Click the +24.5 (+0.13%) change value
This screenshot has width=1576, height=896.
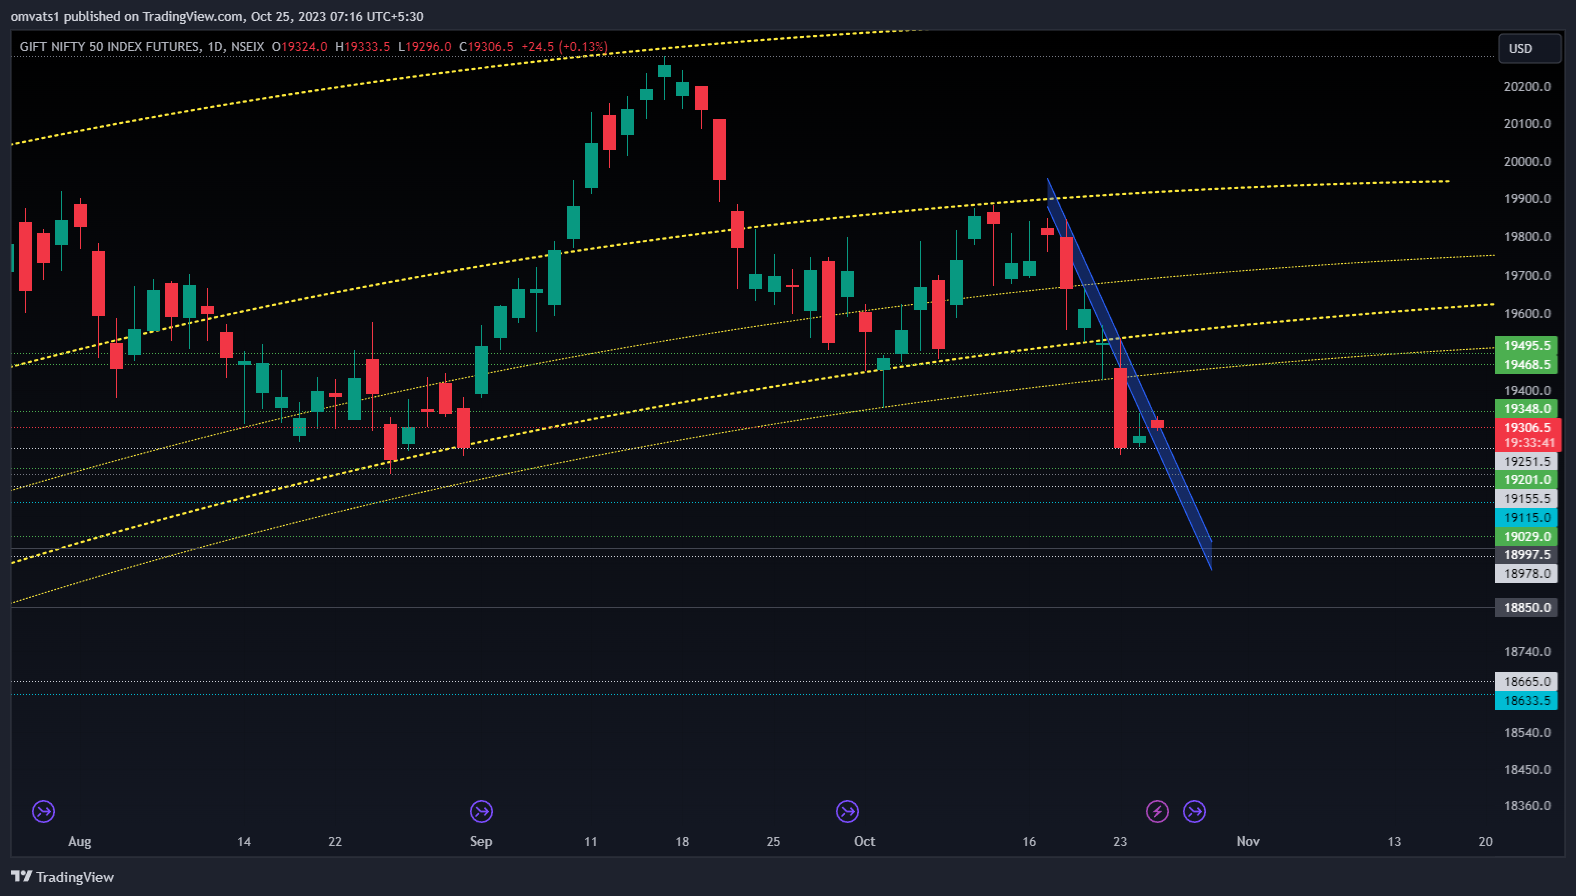pos(564,47)
